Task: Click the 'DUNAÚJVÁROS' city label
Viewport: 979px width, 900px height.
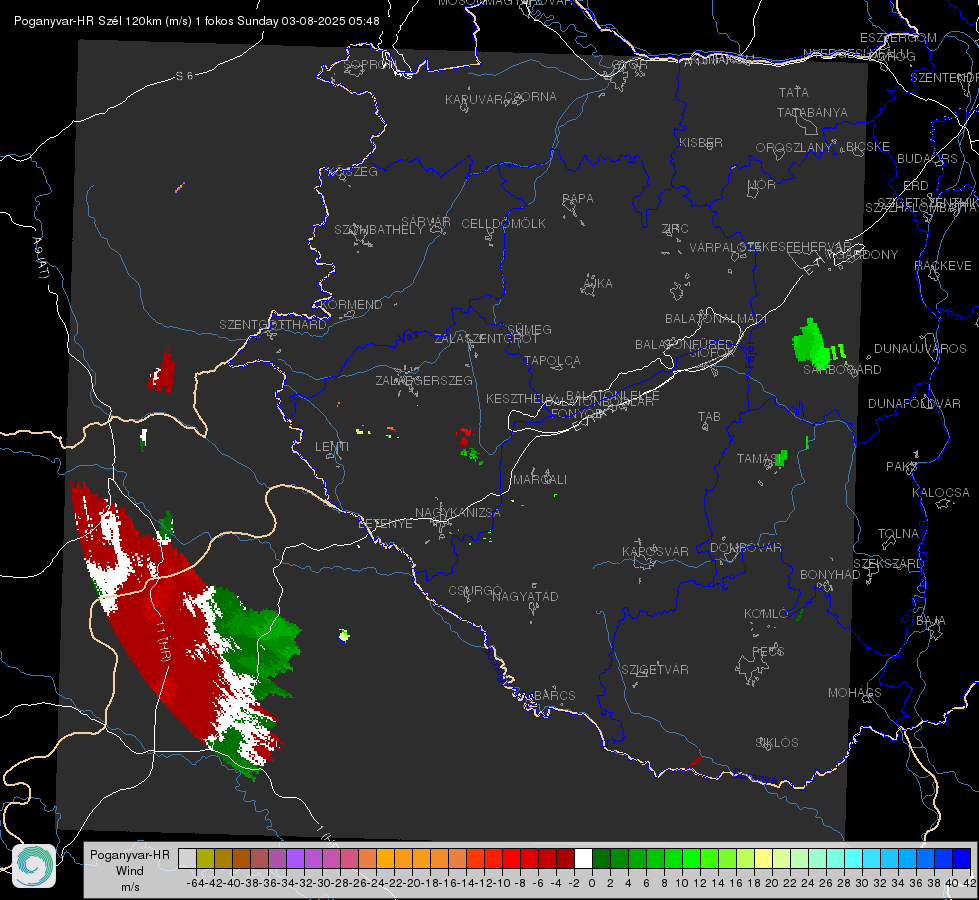Action: point(920,349)
